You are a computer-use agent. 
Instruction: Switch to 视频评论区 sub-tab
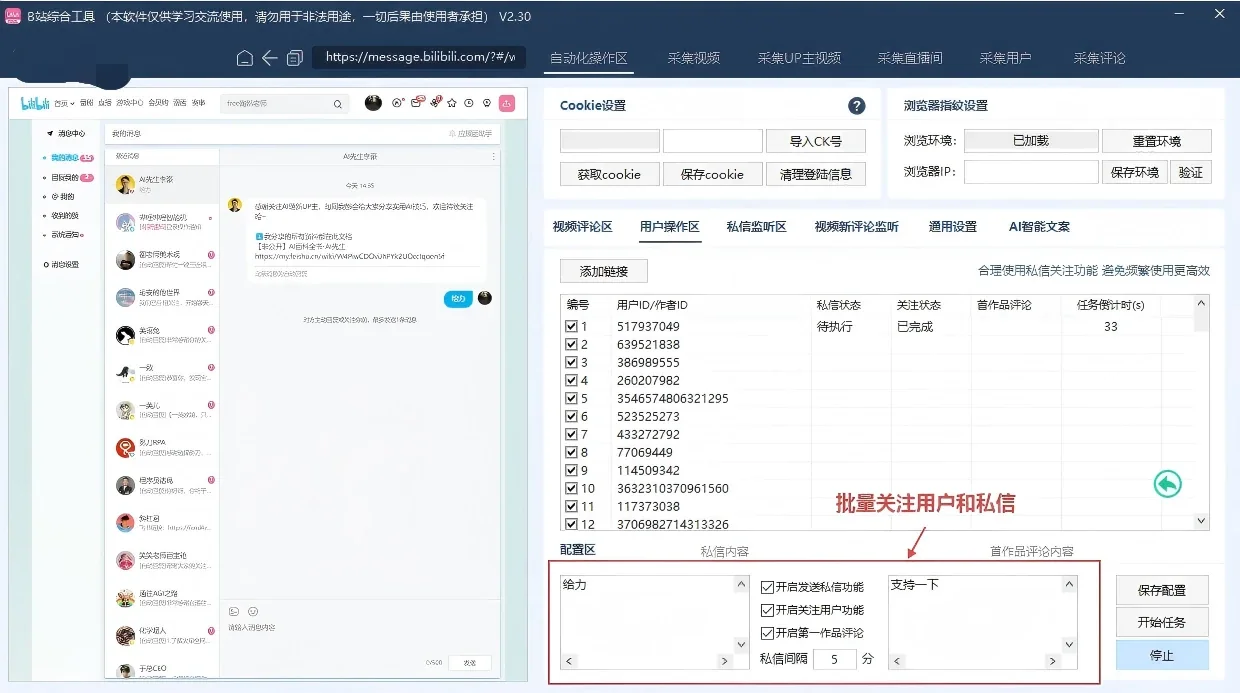coord(582,227)
